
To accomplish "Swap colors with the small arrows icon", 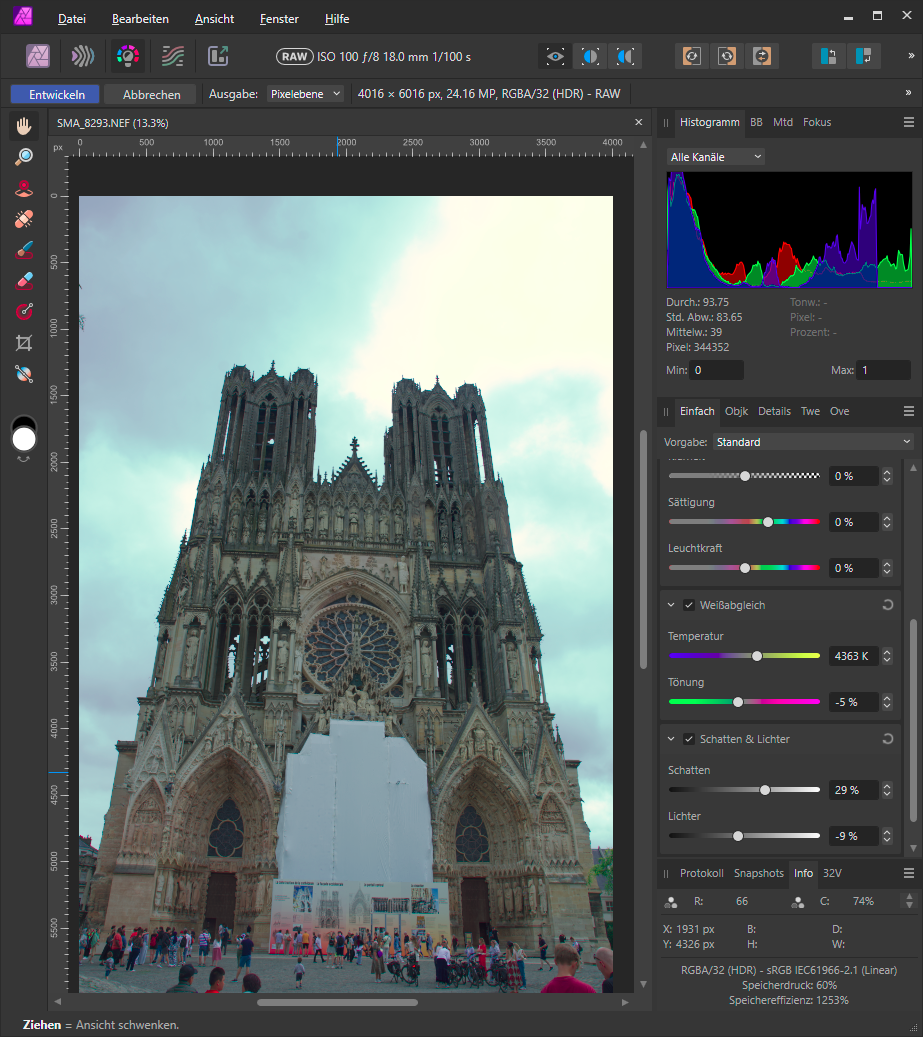I will 24,459.
